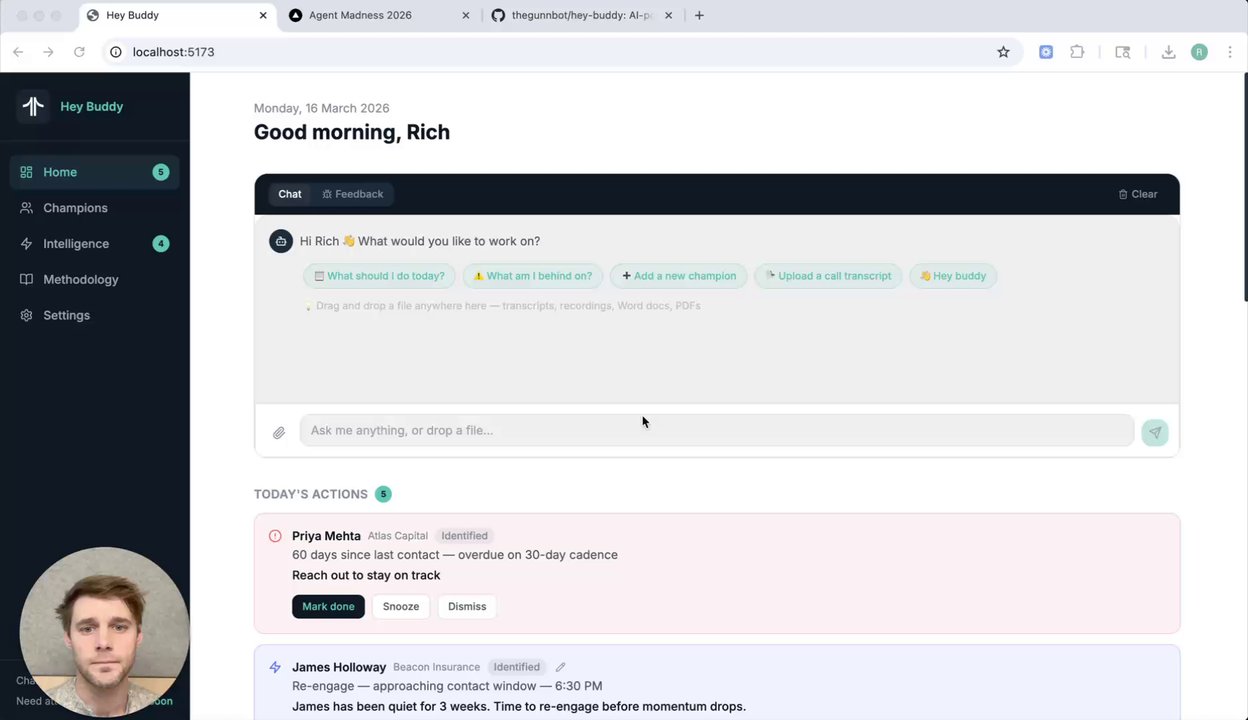Dismiss the Priya Mehta reminder
This screenshot has height=720, width=1248.
coord(467,606)
